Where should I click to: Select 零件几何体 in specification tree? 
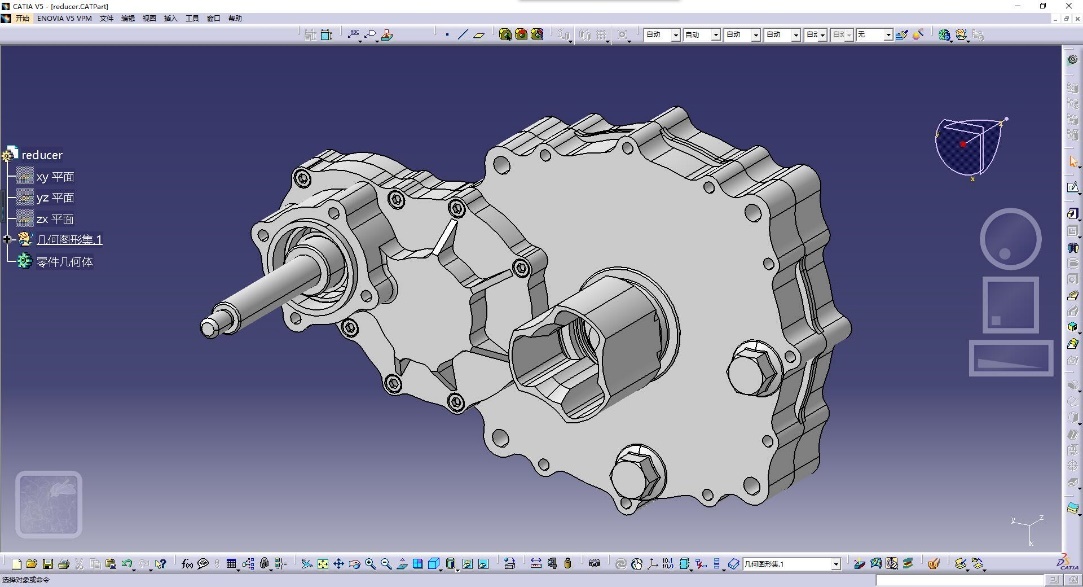pyautogui.click(x=64, y=262)
